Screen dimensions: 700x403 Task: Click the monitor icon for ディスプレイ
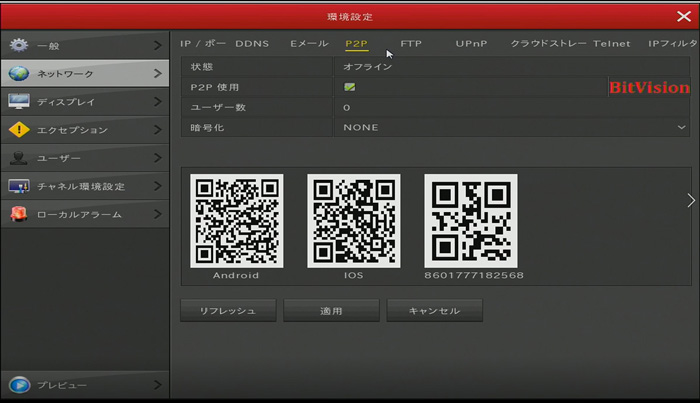point(19,101)
